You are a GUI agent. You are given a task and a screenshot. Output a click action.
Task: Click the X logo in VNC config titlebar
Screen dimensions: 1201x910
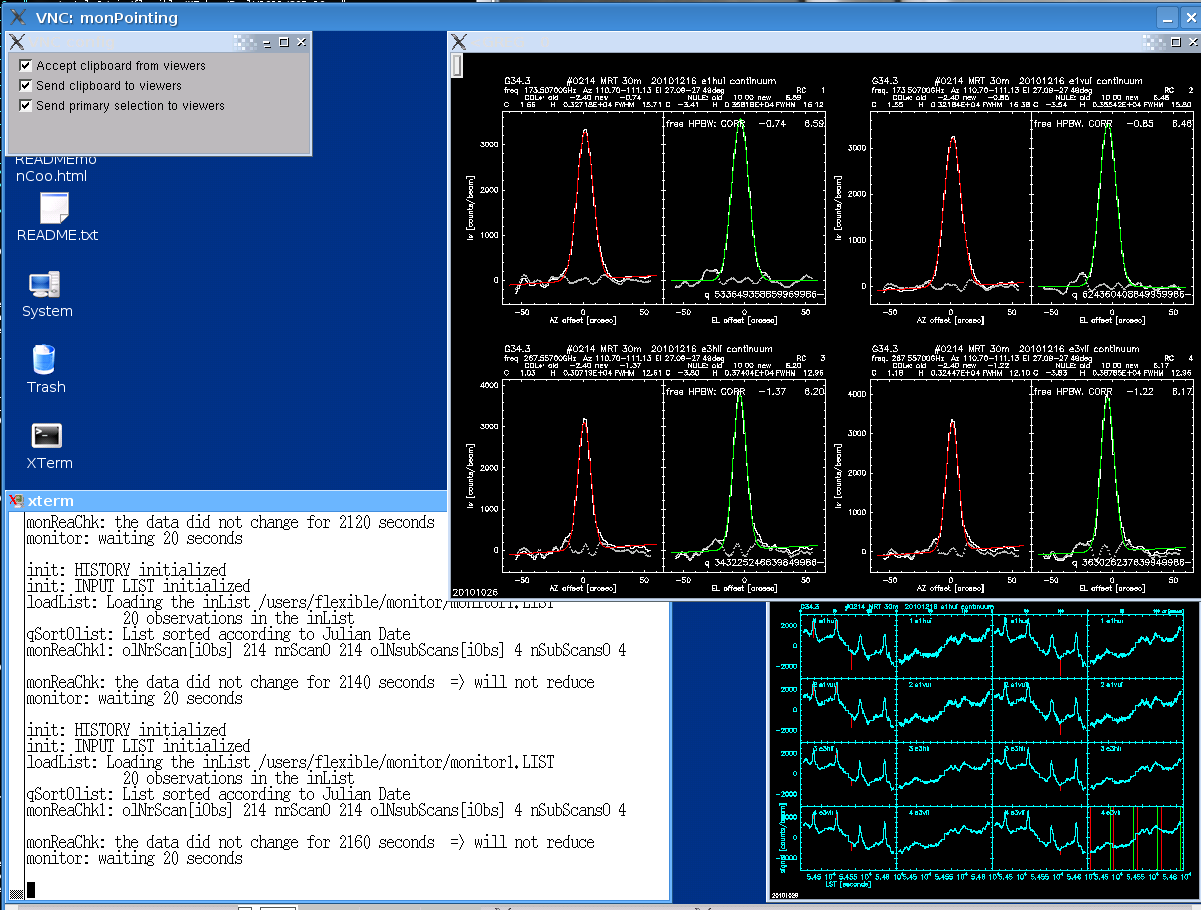(17, 42)
